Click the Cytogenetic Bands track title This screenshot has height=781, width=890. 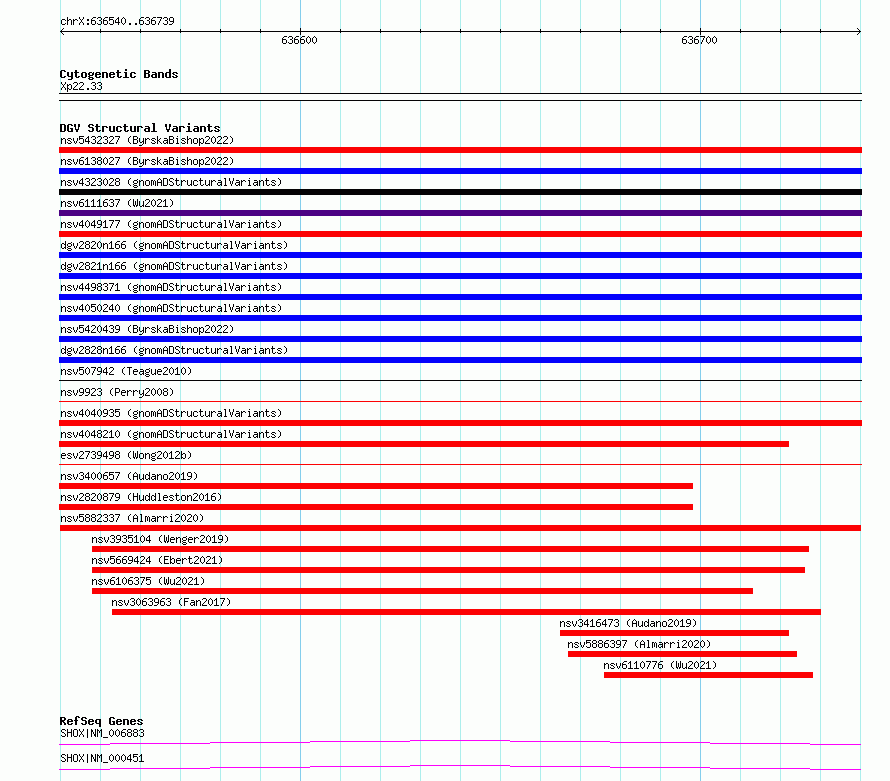[119, 74]
